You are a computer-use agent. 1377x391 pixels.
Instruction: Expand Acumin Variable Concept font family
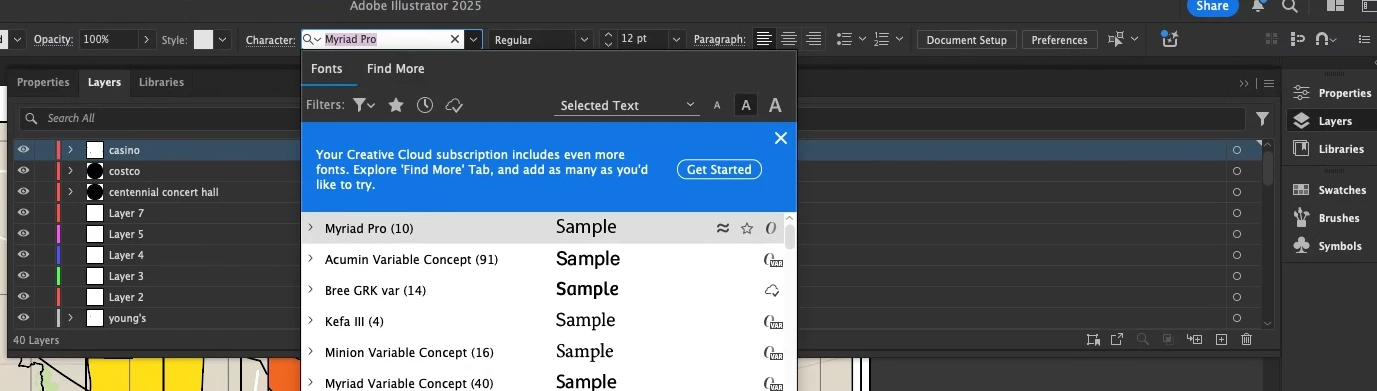[x=311, y=259]
